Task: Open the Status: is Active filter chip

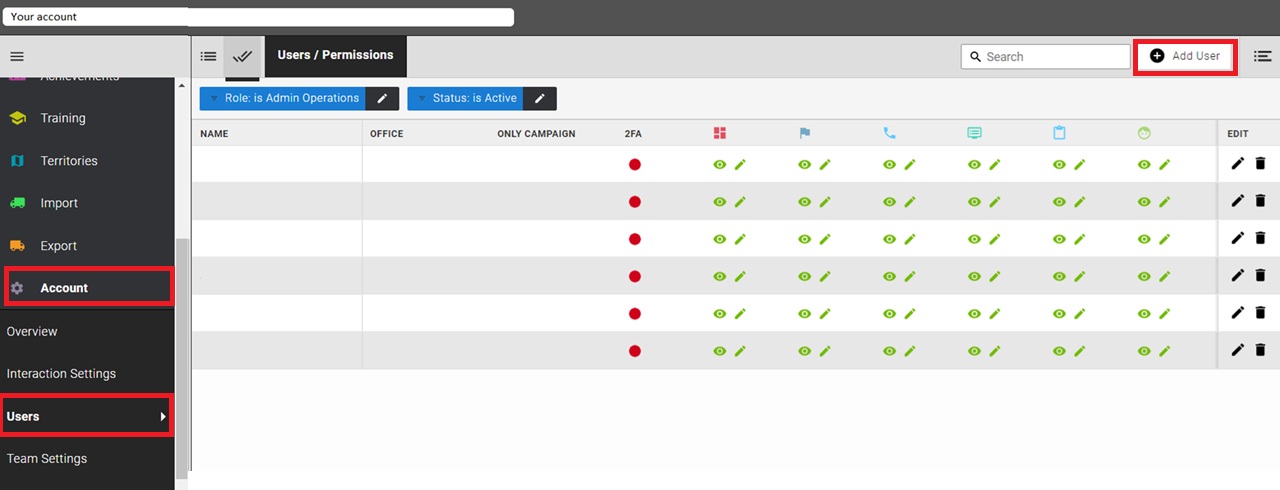Action: [x=466, y=98]
